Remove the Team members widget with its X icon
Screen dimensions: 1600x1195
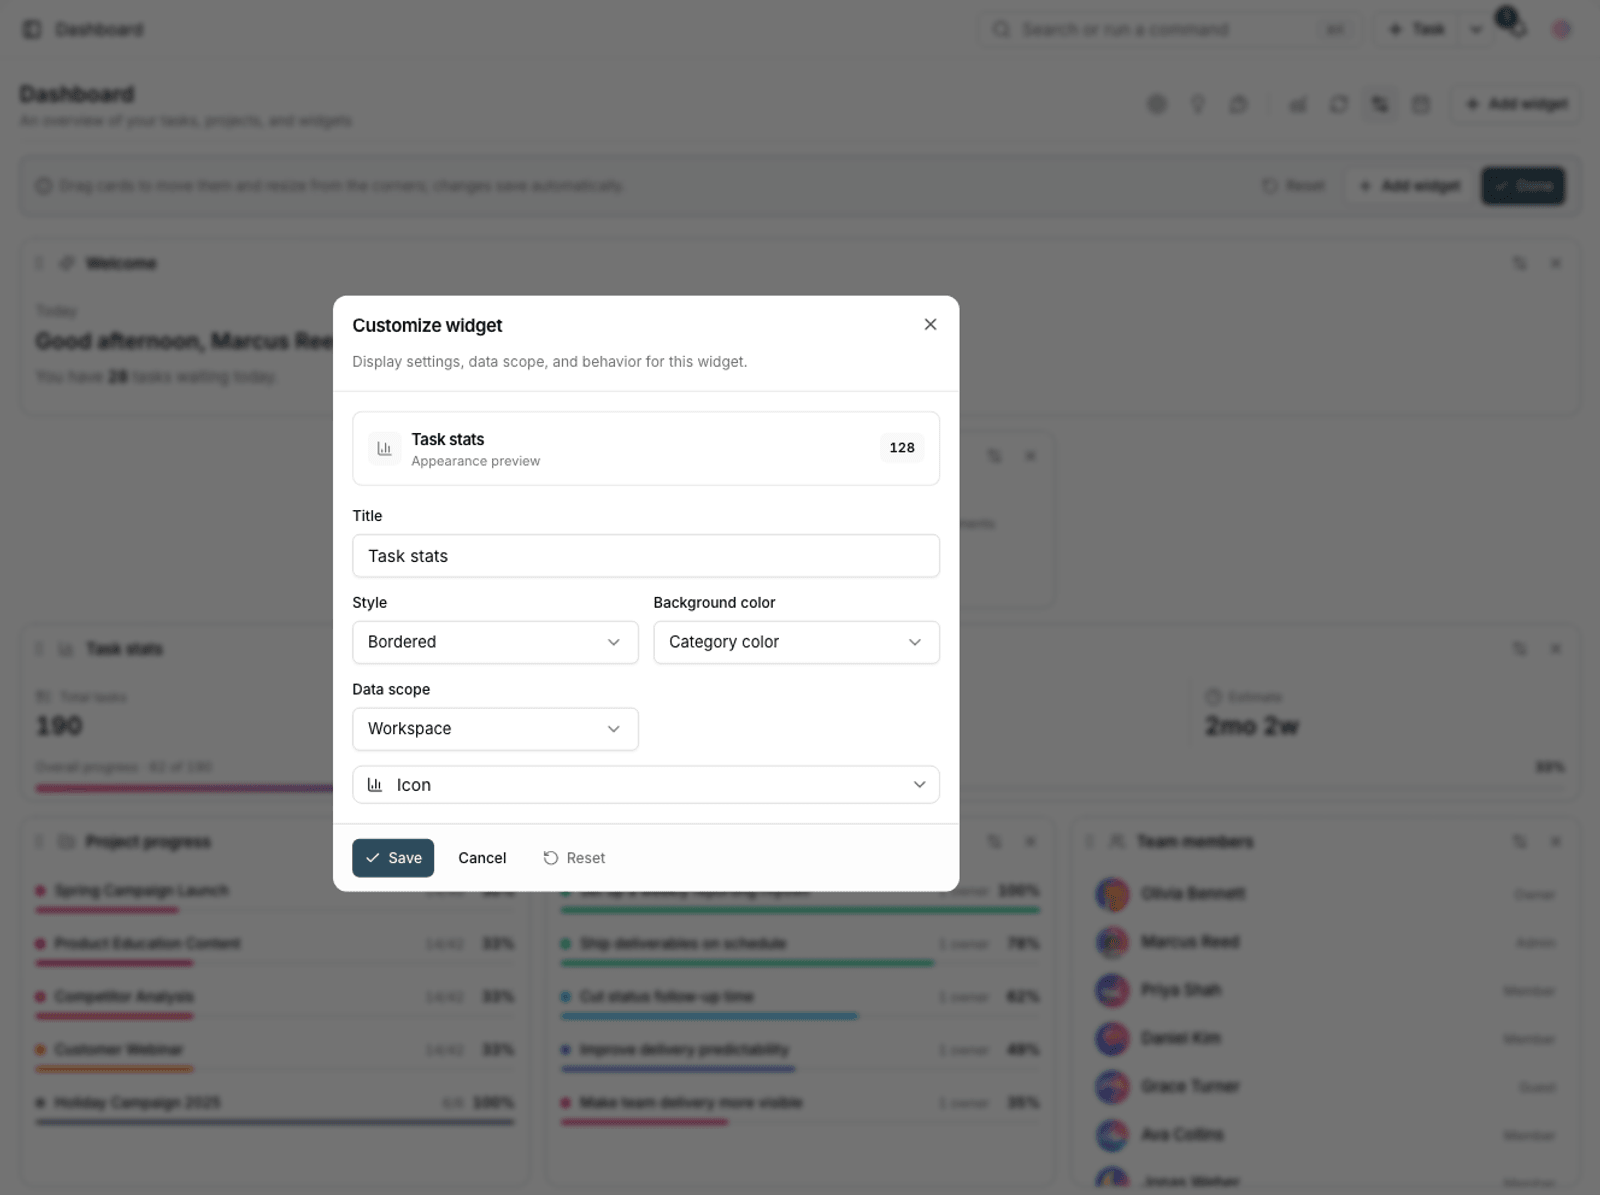point(1556,842)
